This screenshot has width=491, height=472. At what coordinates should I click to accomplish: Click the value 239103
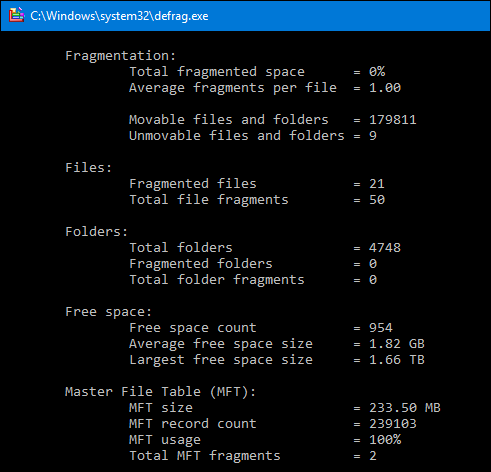[393, 424]
